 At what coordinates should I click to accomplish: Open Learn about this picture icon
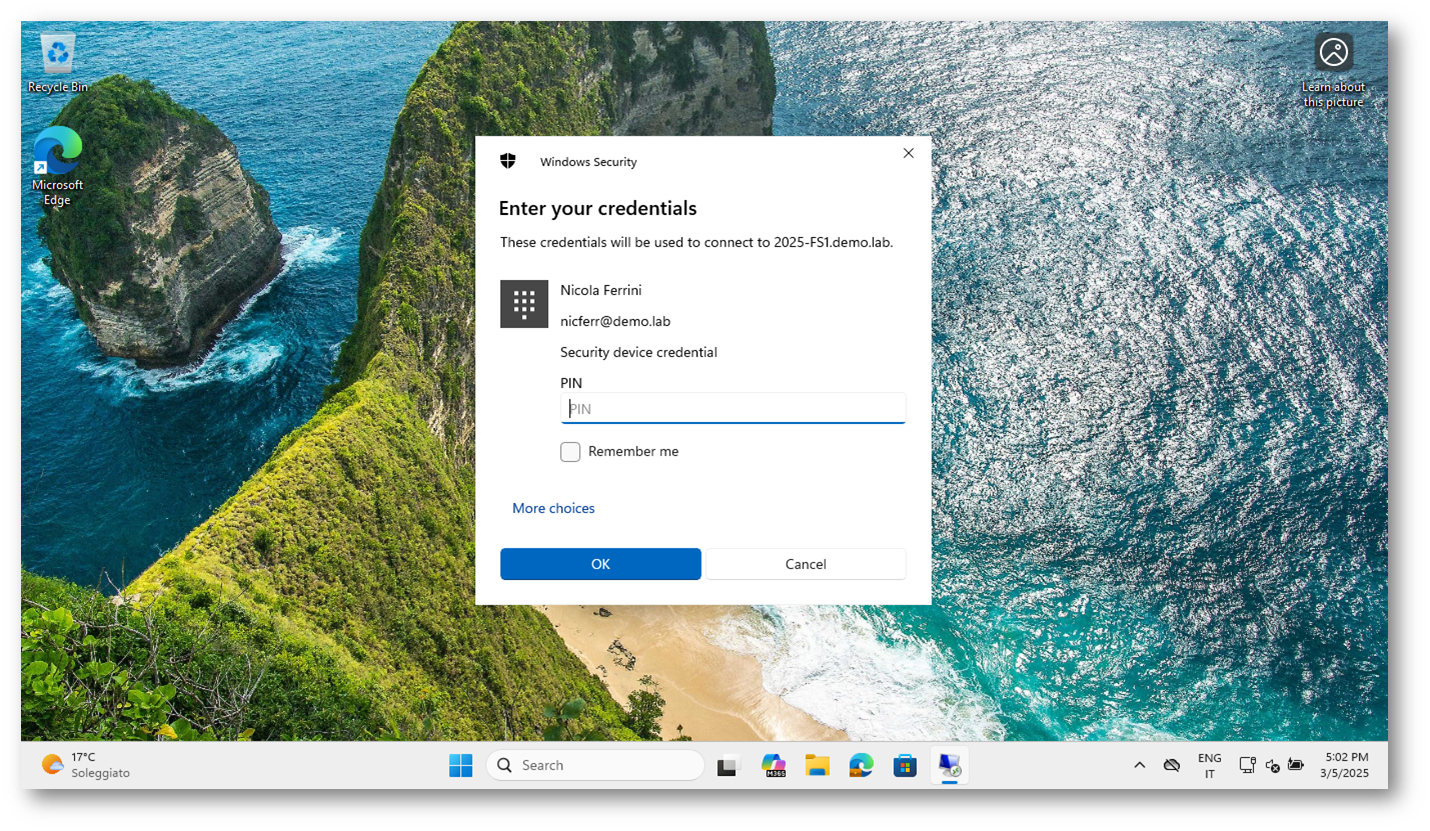point(1333,70)
